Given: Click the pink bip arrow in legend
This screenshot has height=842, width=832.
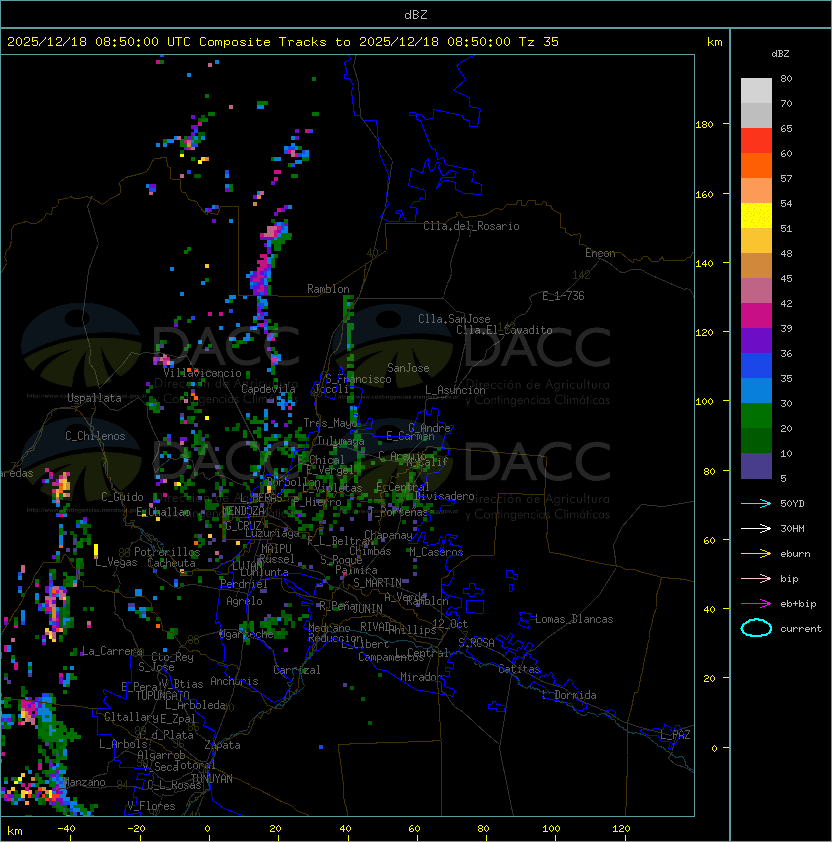Looking at the screenshot, I should click(756, 578).
